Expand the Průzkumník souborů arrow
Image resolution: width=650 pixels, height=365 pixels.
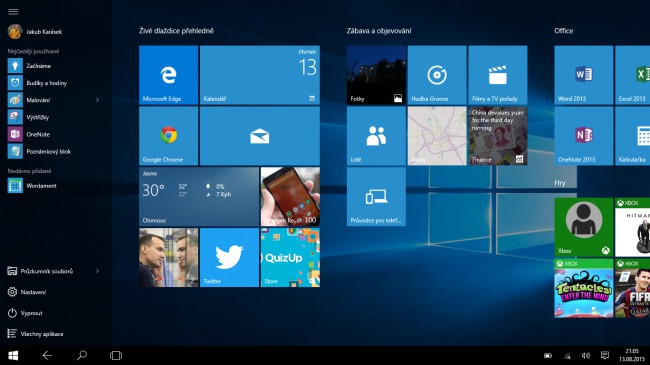97,271
